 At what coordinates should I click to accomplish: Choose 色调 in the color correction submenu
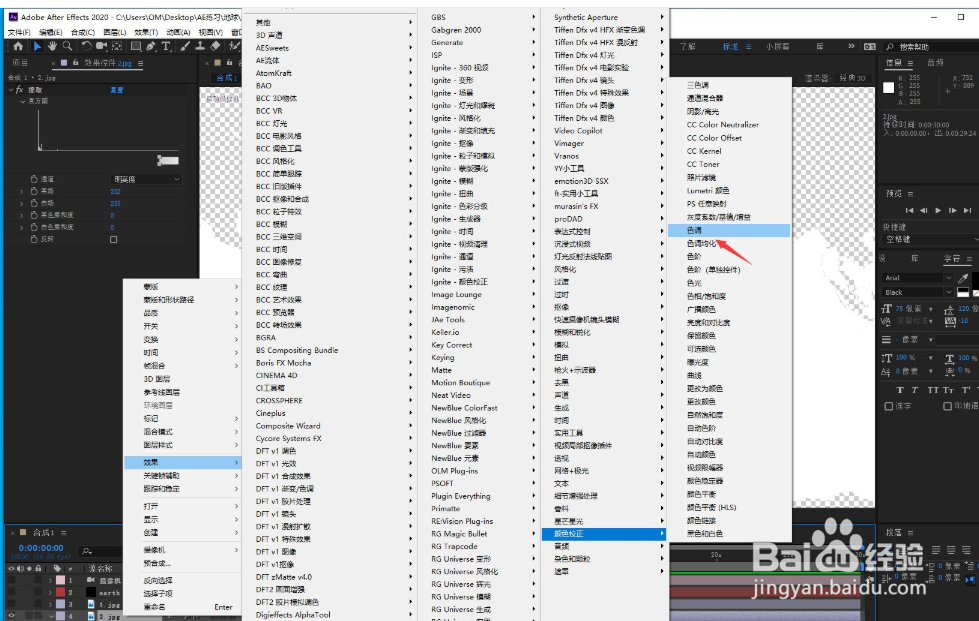729,230
